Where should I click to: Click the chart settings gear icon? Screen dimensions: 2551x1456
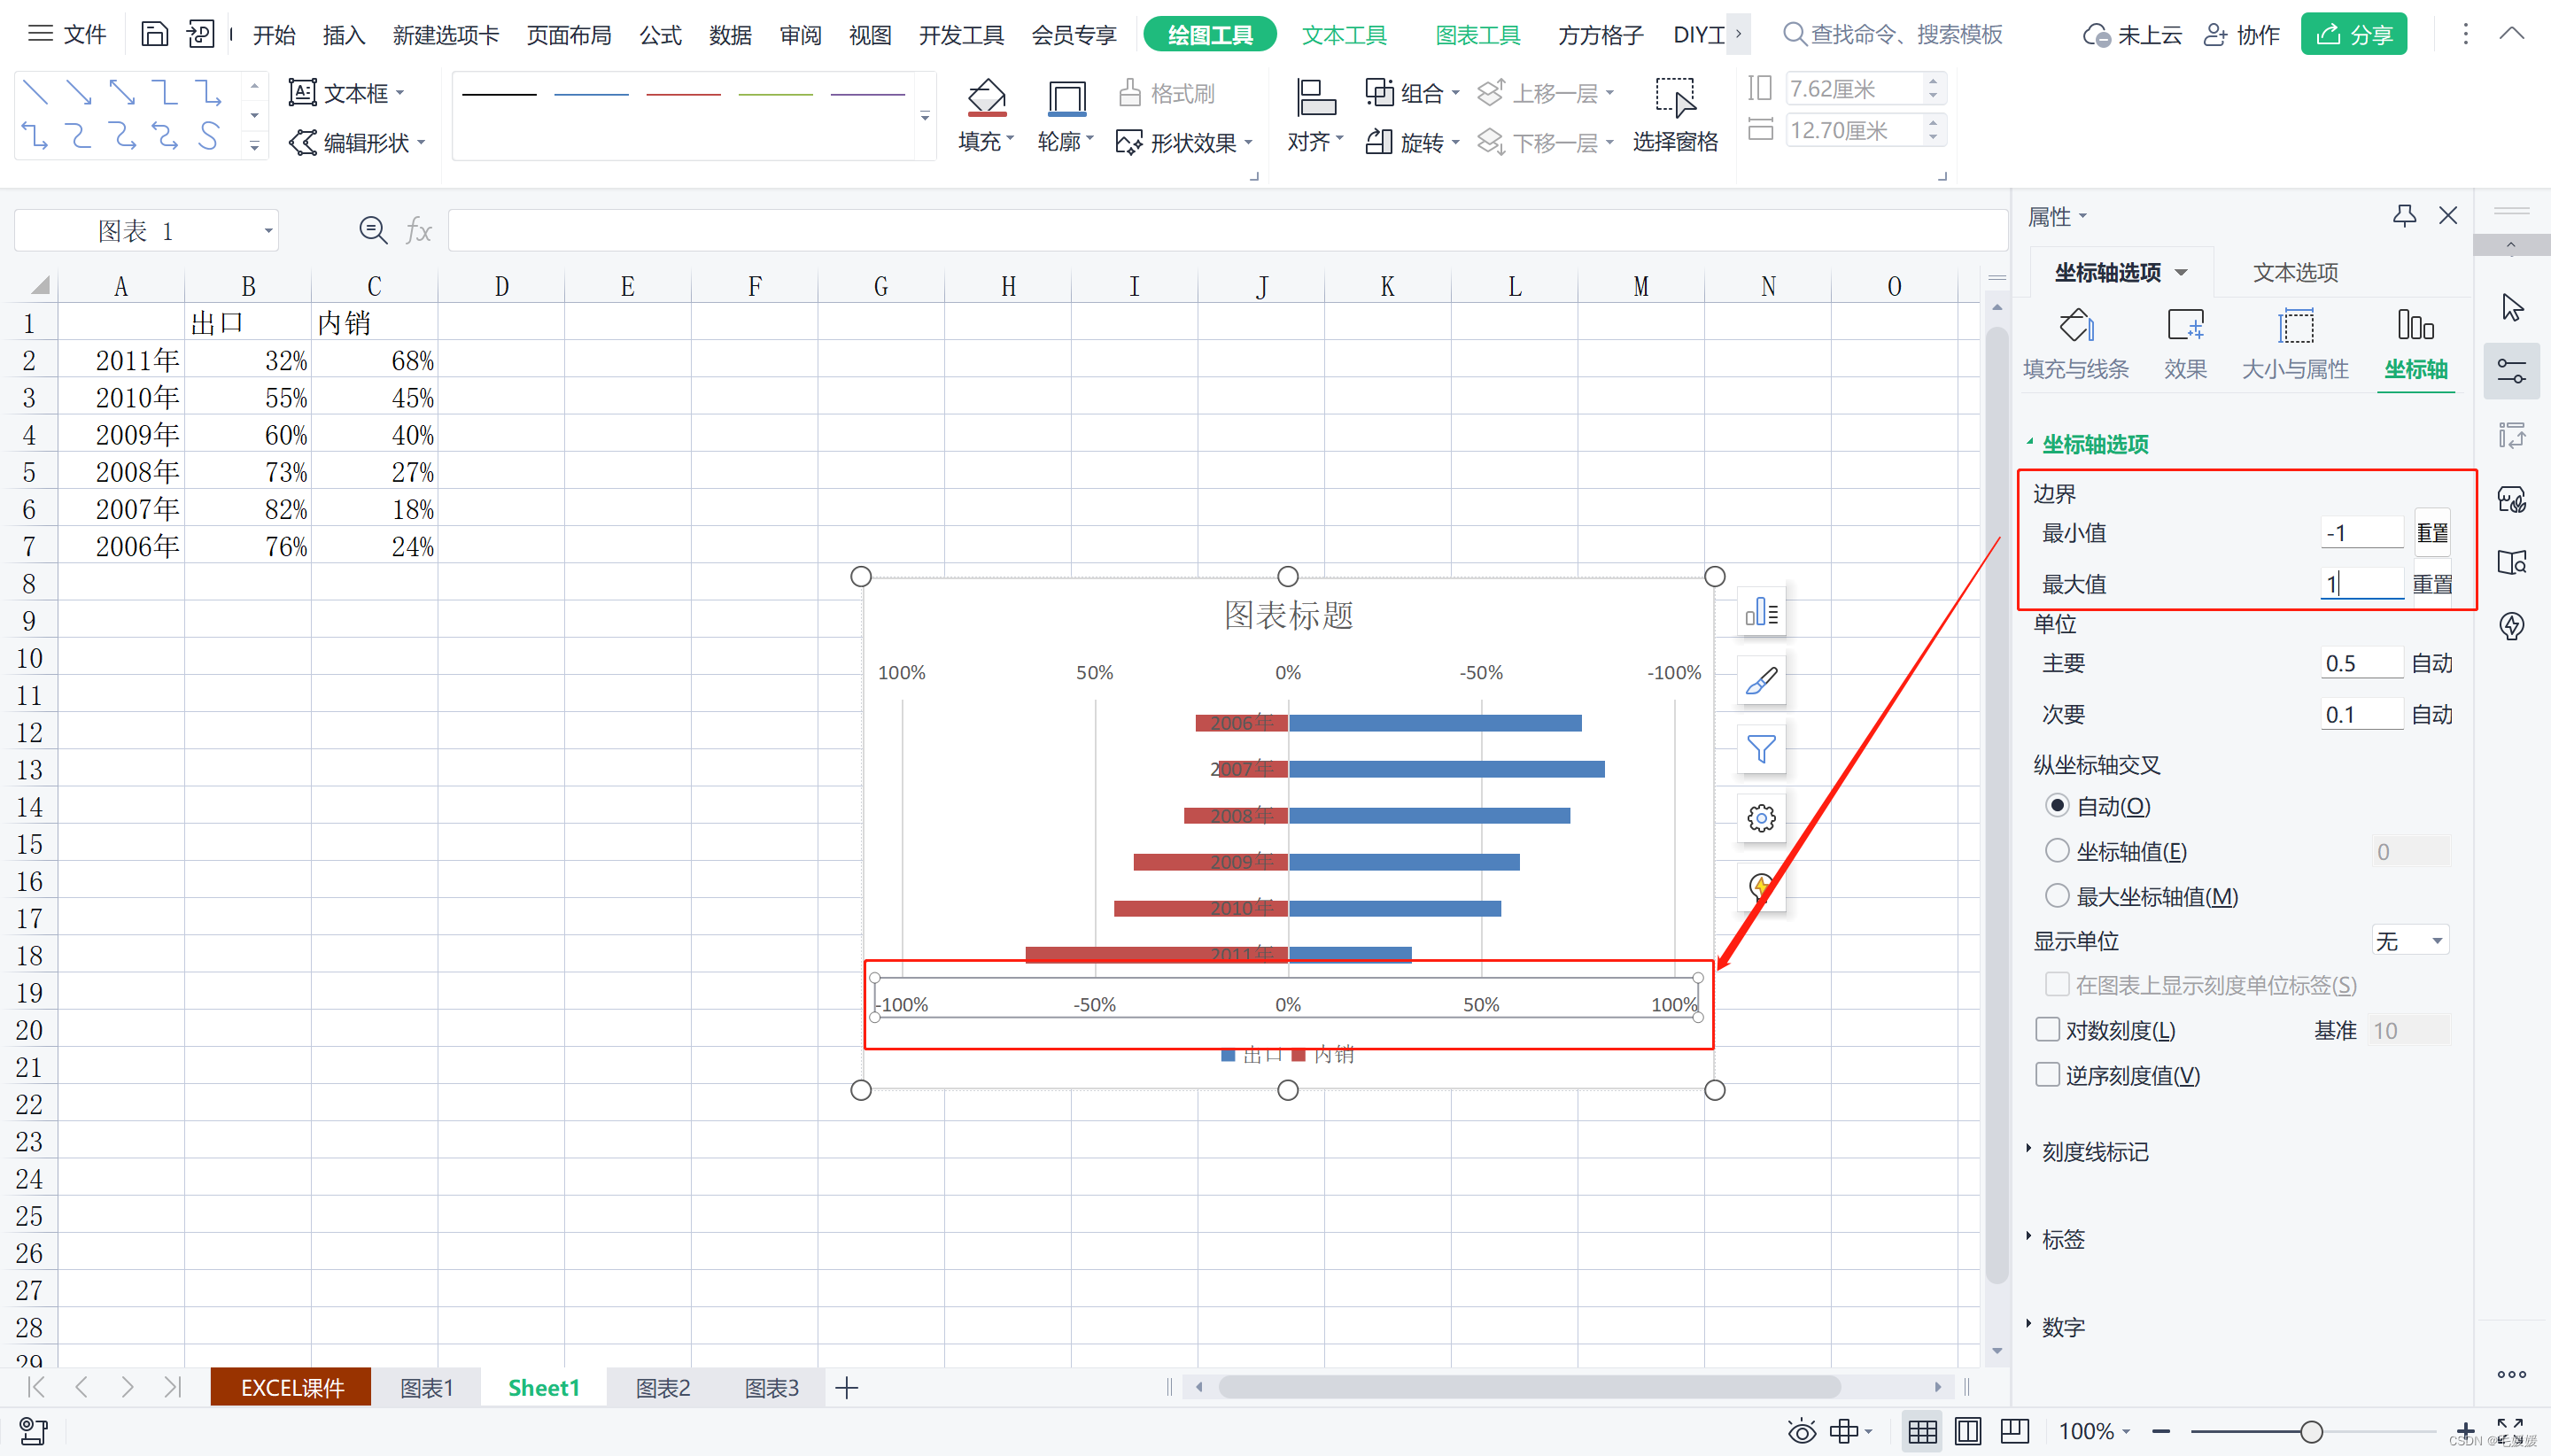1761,818
